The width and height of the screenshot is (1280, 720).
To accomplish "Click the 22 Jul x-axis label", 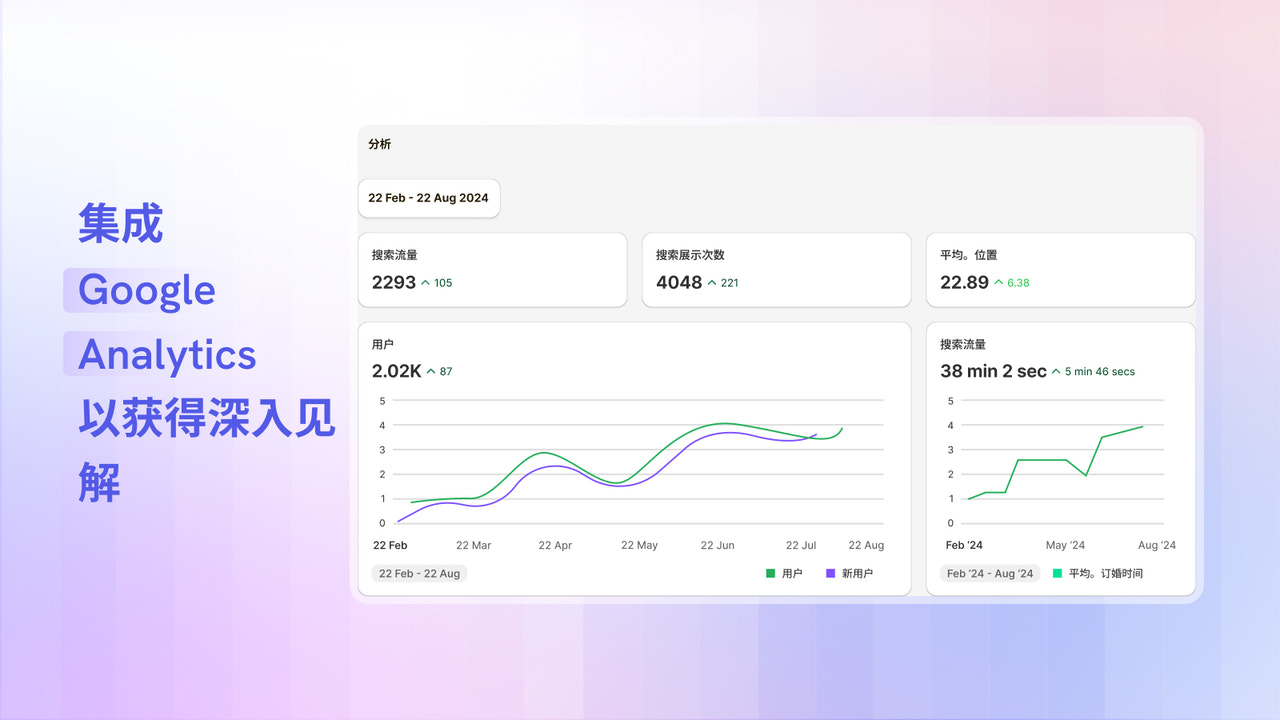I will click(801, 545).
